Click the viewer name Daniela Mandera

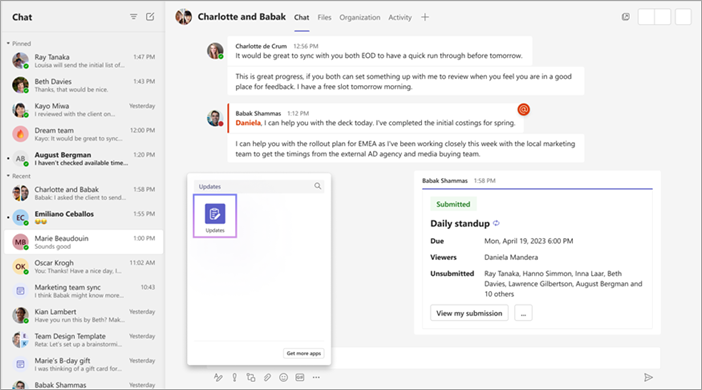pos(511,257)
